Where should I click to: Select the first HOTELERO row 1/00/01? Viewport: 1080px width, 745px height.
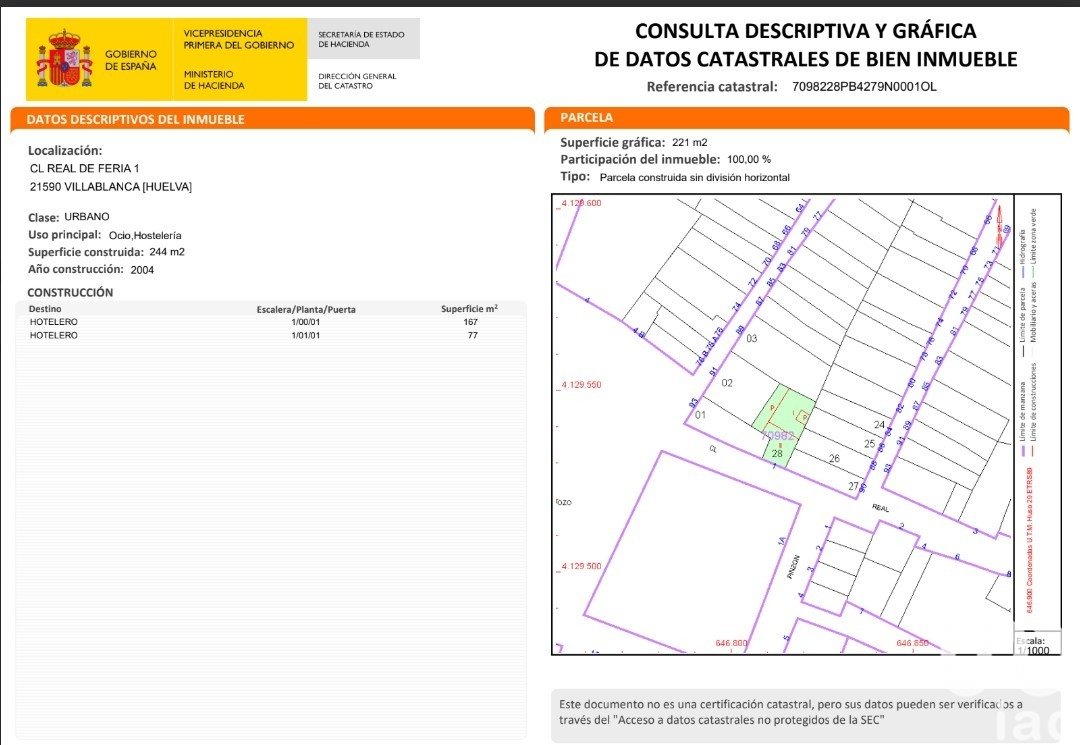pyautogui.click(x=271, y=322)
